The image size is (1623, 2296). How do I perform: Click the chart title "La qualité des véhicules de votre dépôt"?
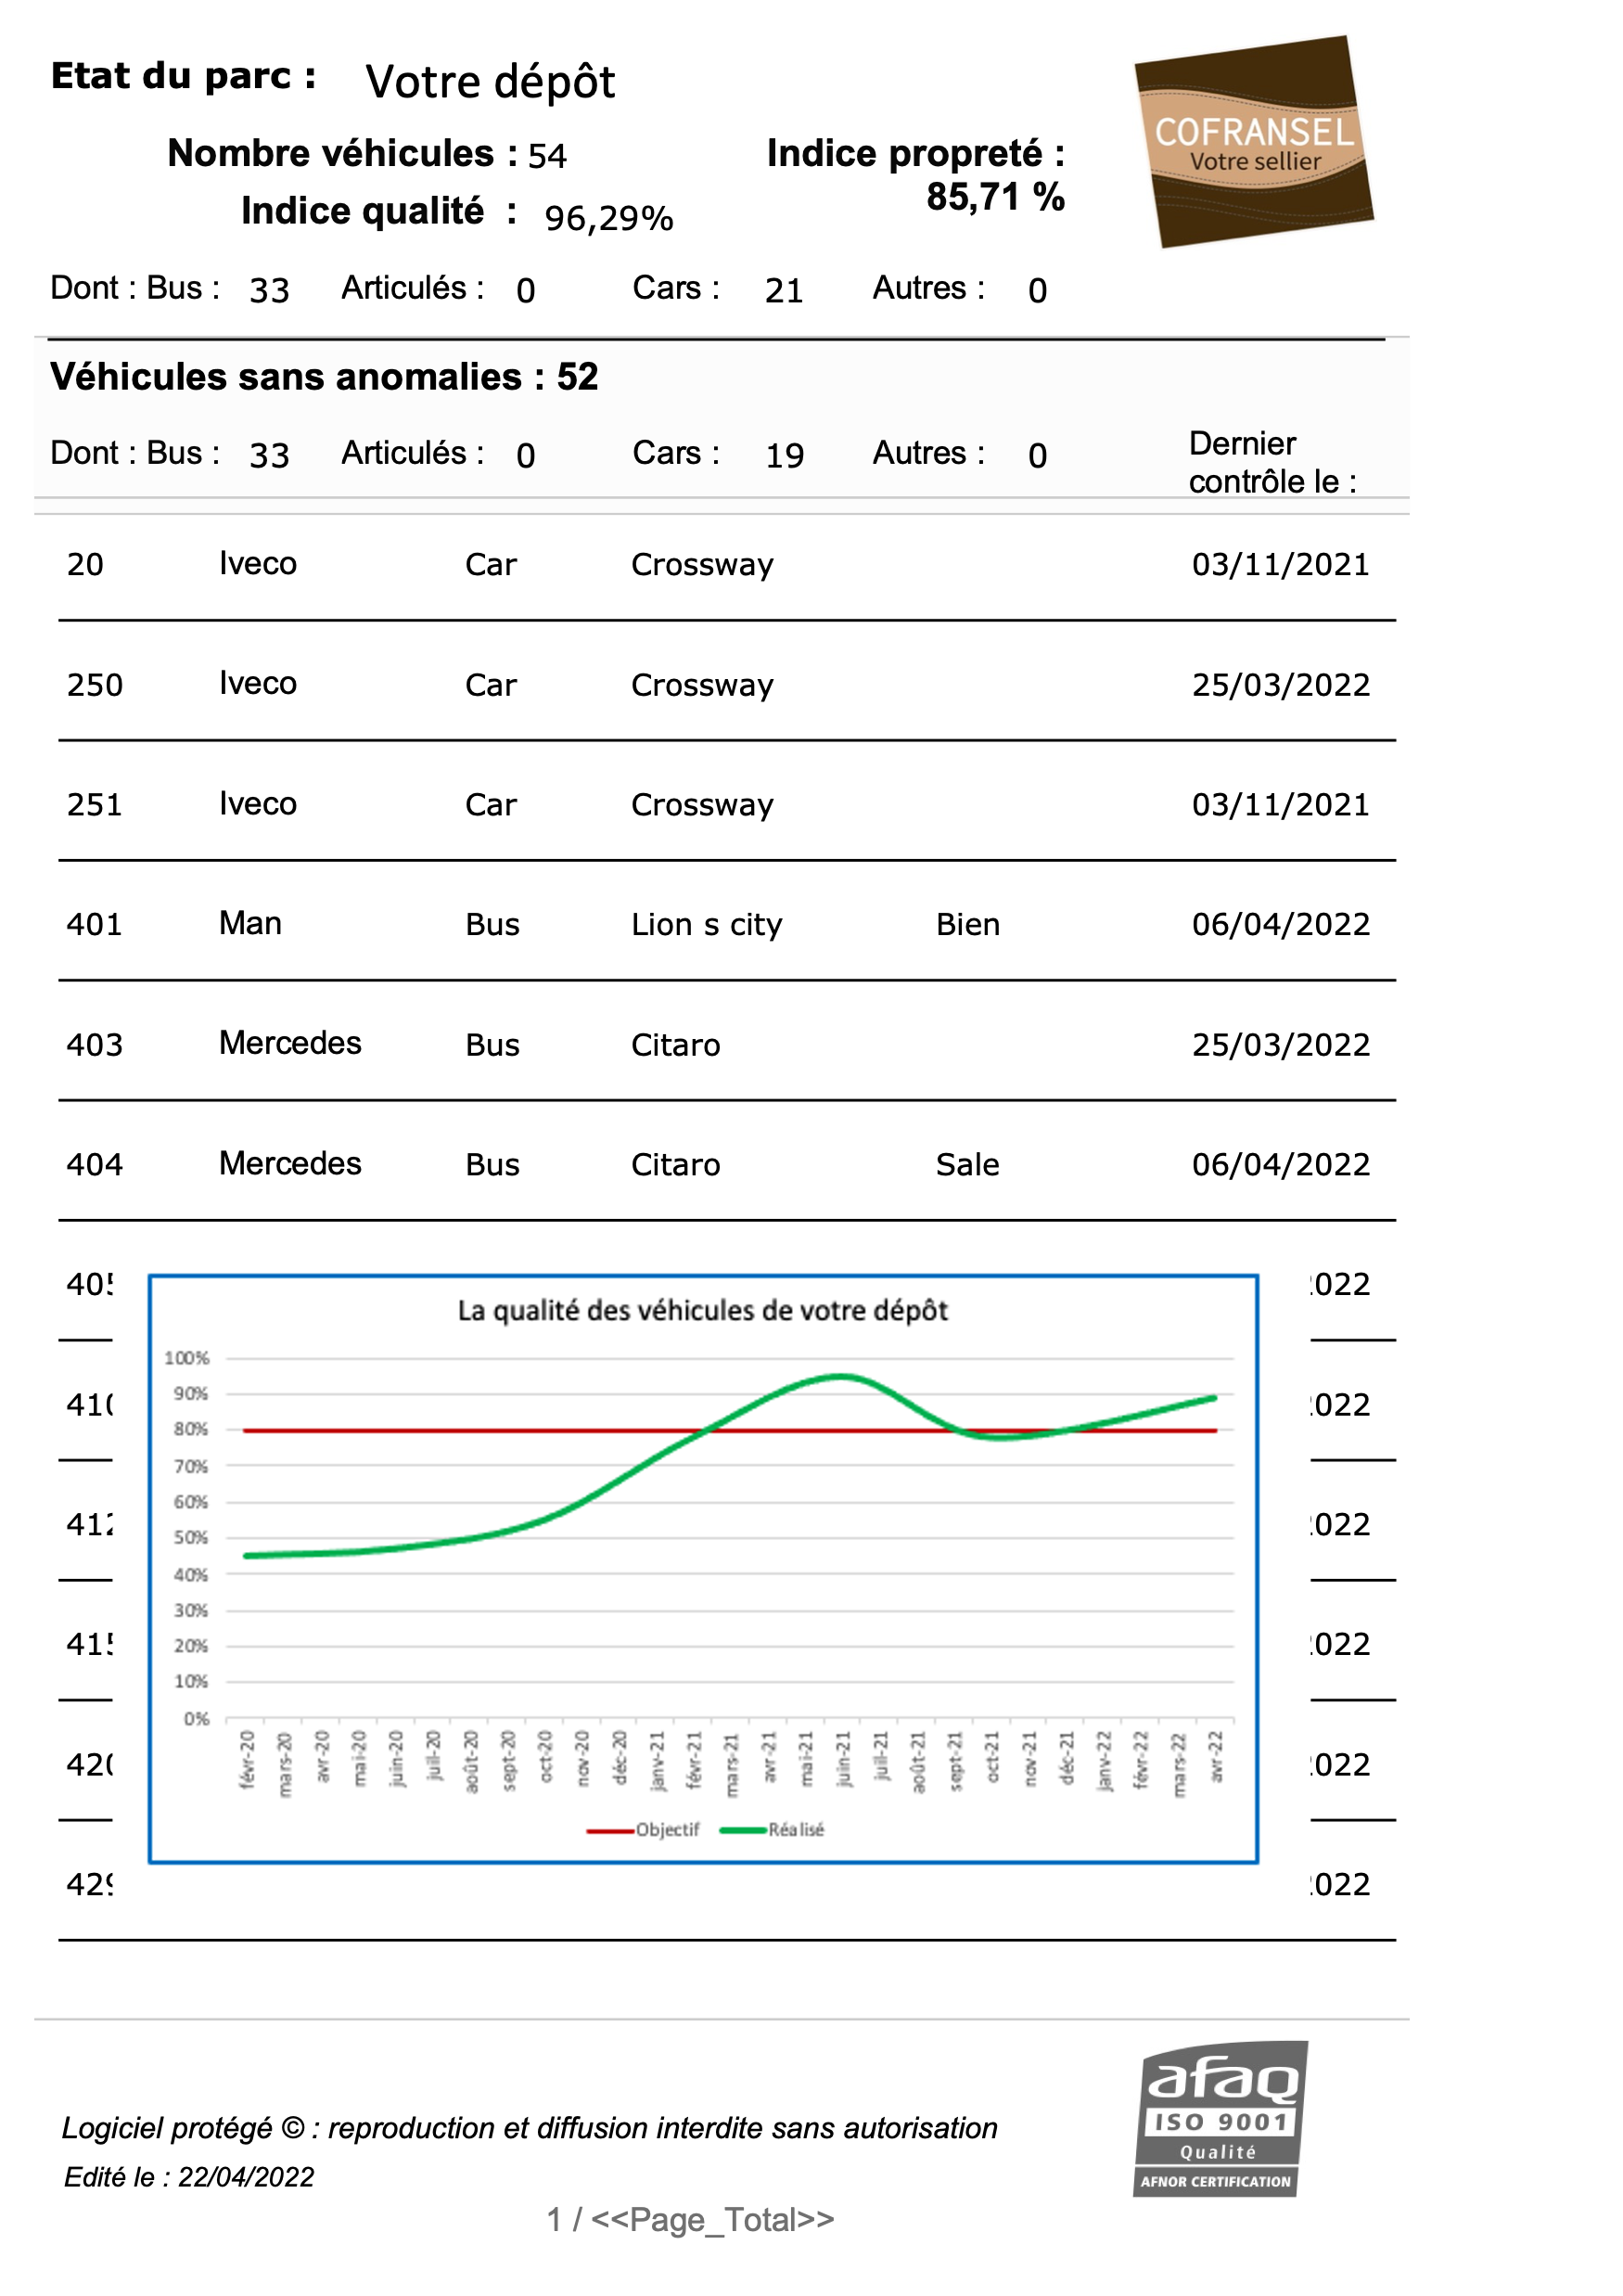[x=702, y=1311]
